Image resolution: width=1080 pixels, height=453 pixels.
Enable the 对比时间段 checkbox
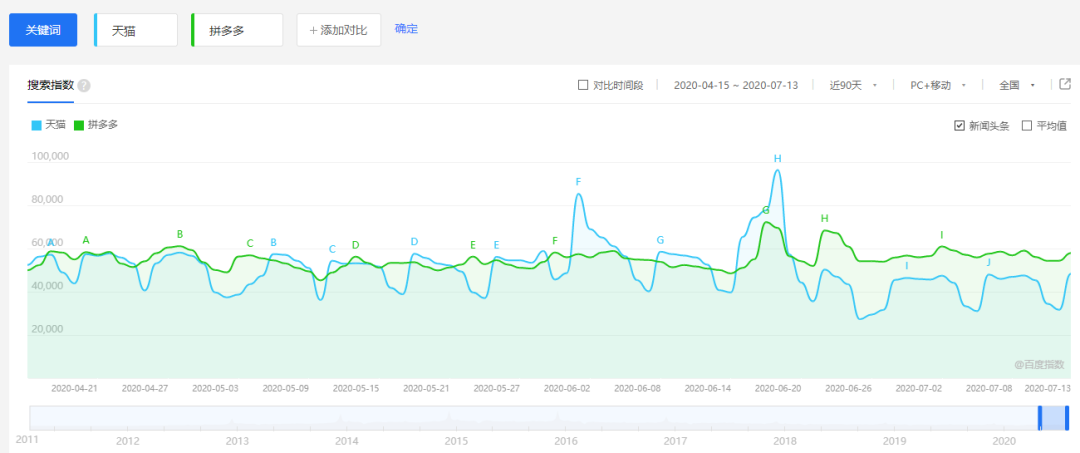click(583, 85)
